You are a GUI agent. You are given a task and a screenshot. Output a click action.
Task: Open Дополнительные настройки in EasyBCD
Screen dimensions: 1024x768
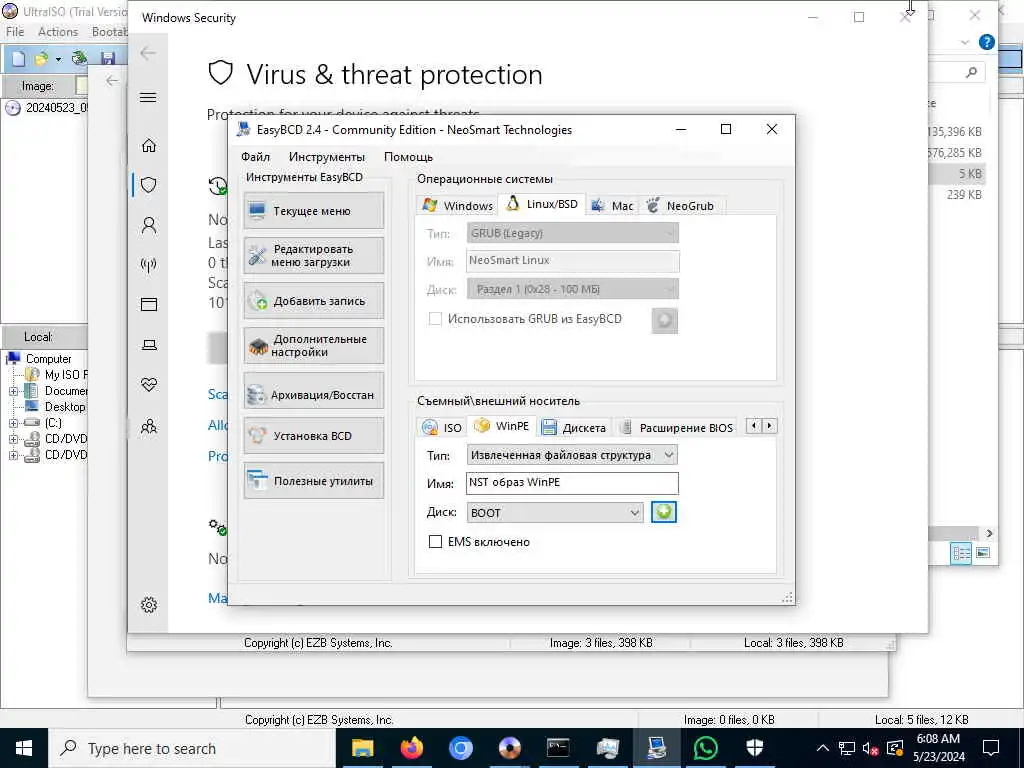point(313,345)
